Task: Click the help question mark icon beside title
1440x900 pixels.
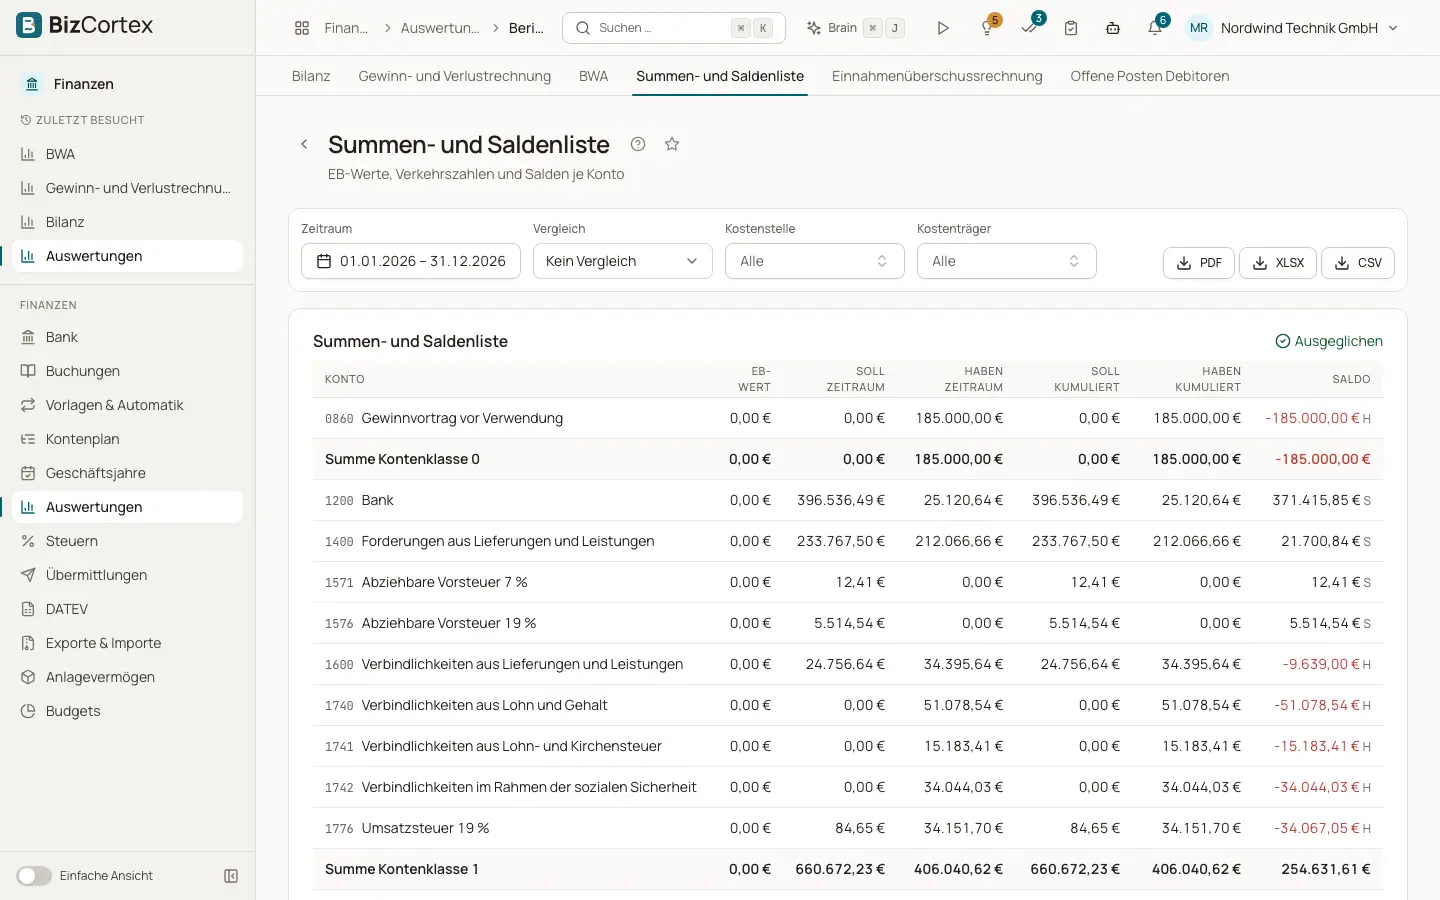Action: (638, 144)
